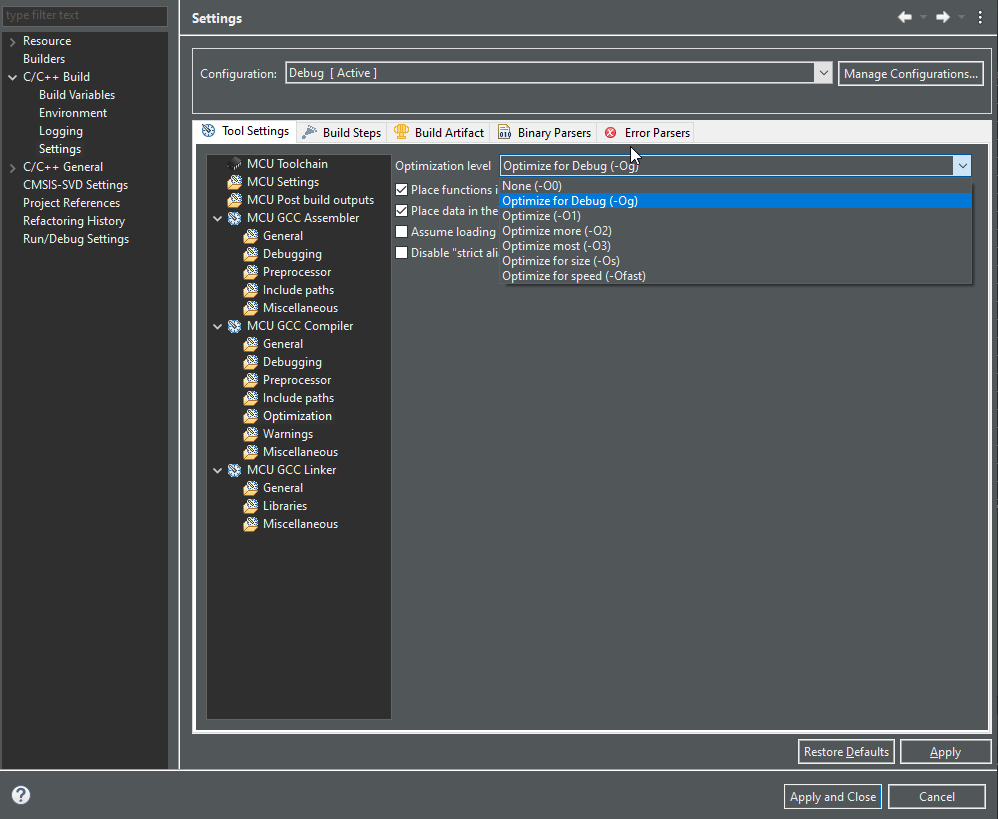Expand the C/C++ General node

[x=12, y=167]
